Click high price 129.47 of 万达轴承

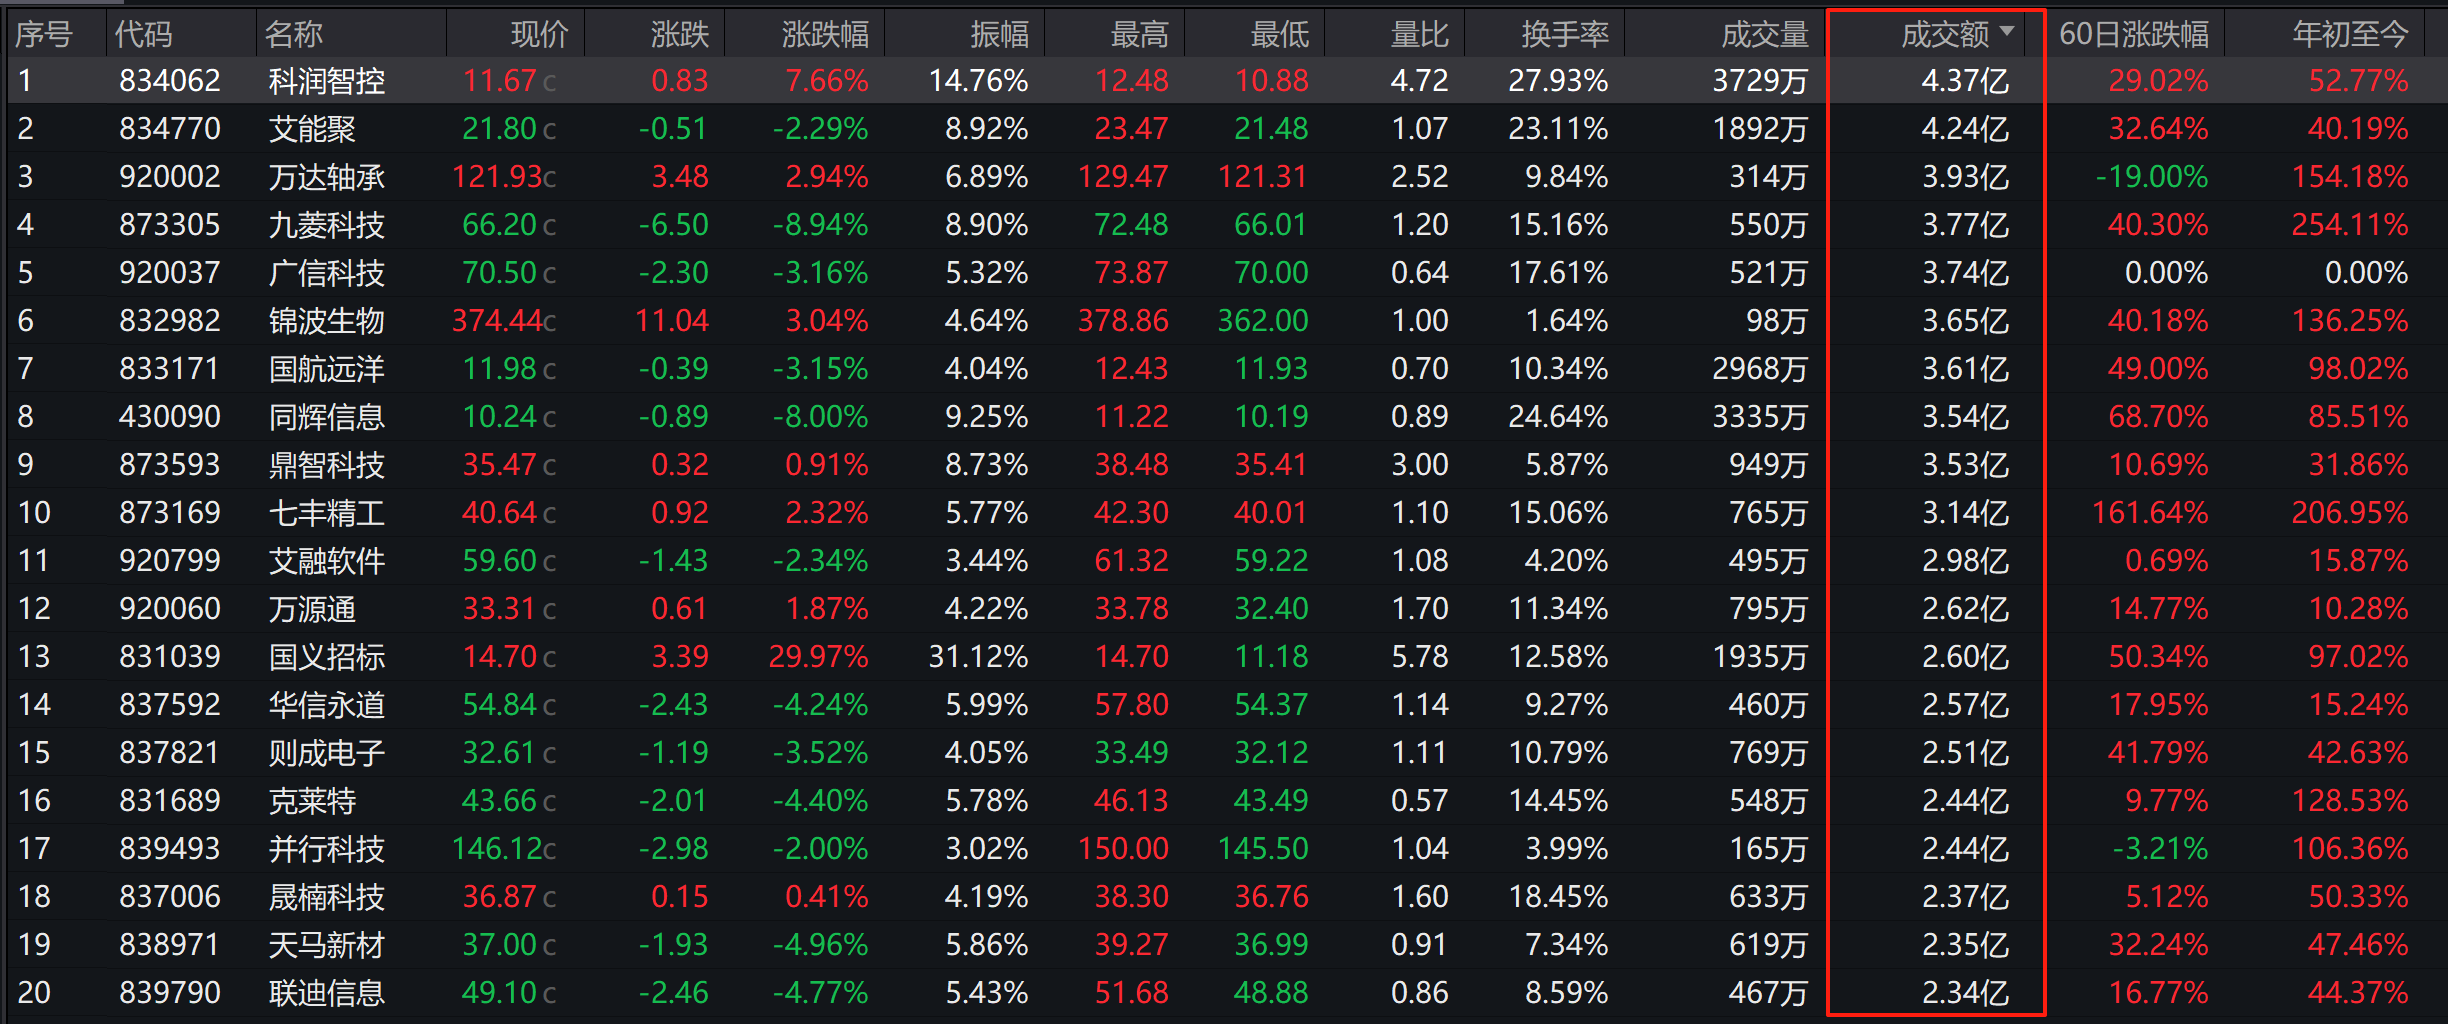[1123, 176]
